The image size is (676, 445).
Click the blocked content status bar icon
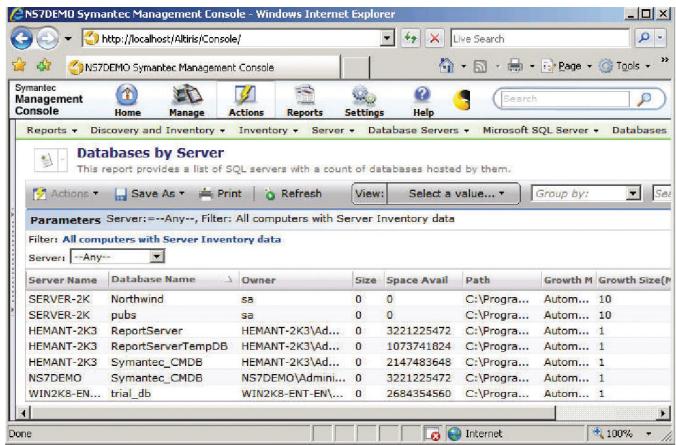[432, 434]
